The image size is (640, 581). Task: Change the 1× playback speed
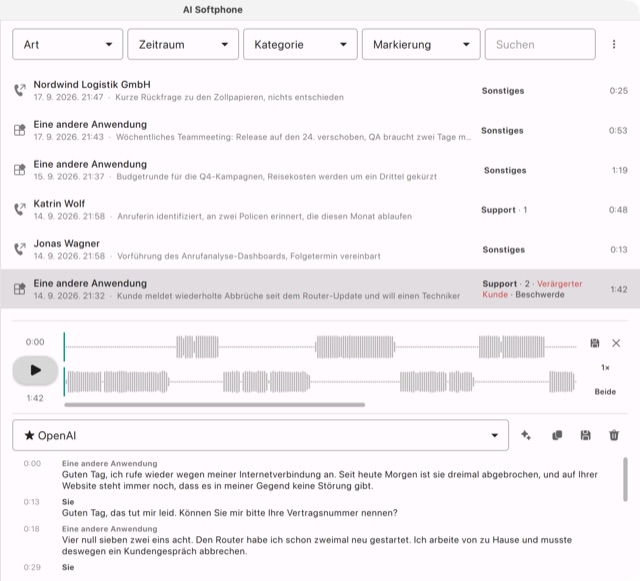605,367
